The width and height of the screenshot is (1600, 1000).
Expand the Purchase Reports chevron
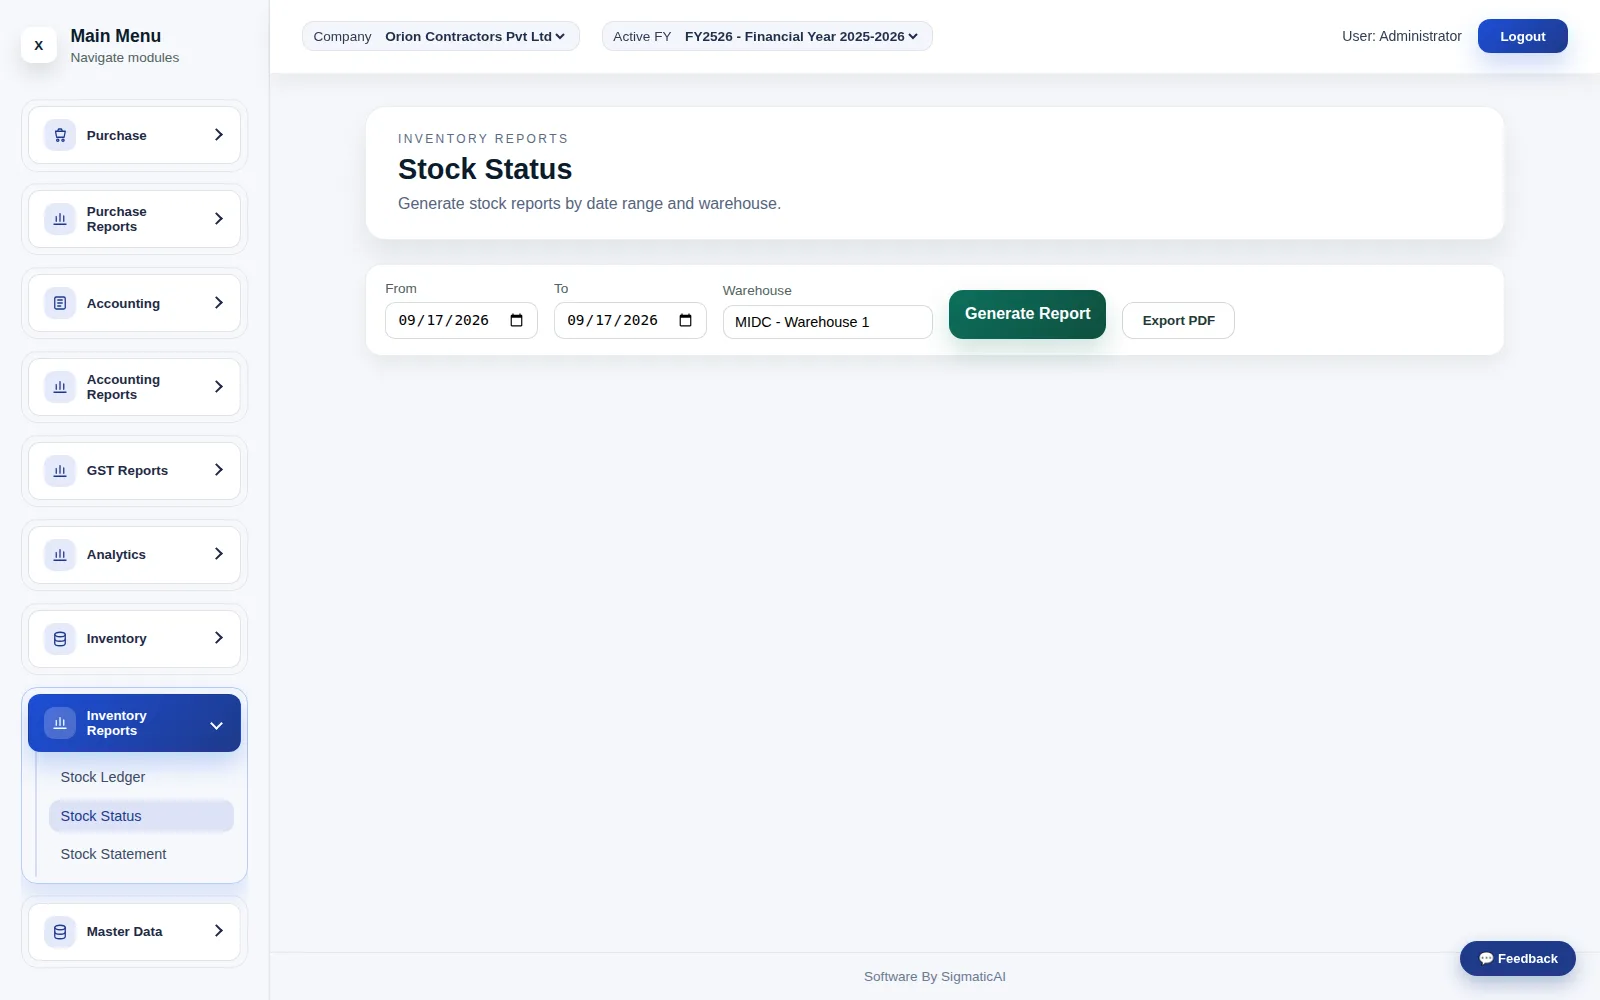[x=218, y=219]
